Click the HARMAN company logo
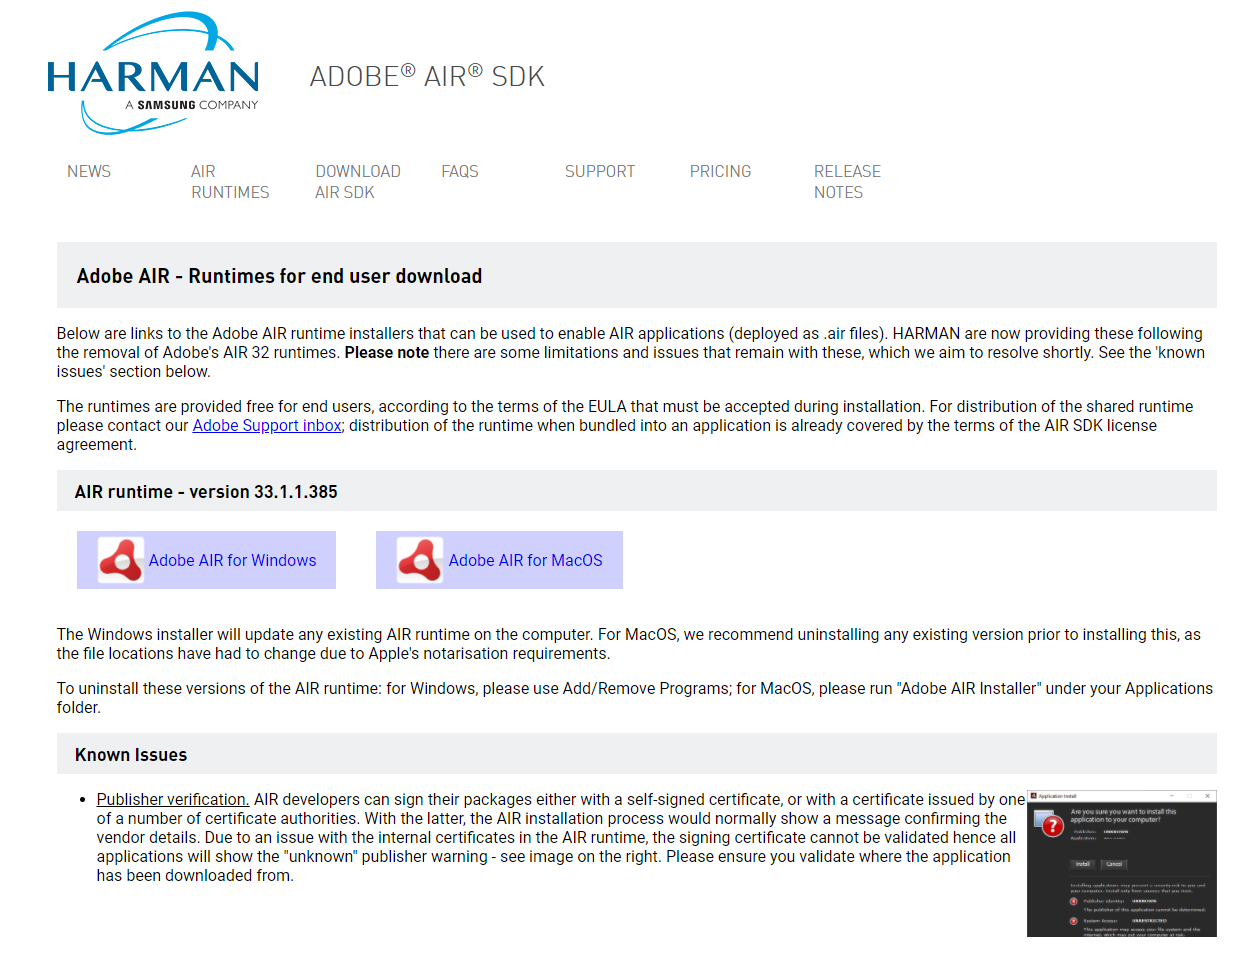The image size is (1252, 956). (153, 75)
